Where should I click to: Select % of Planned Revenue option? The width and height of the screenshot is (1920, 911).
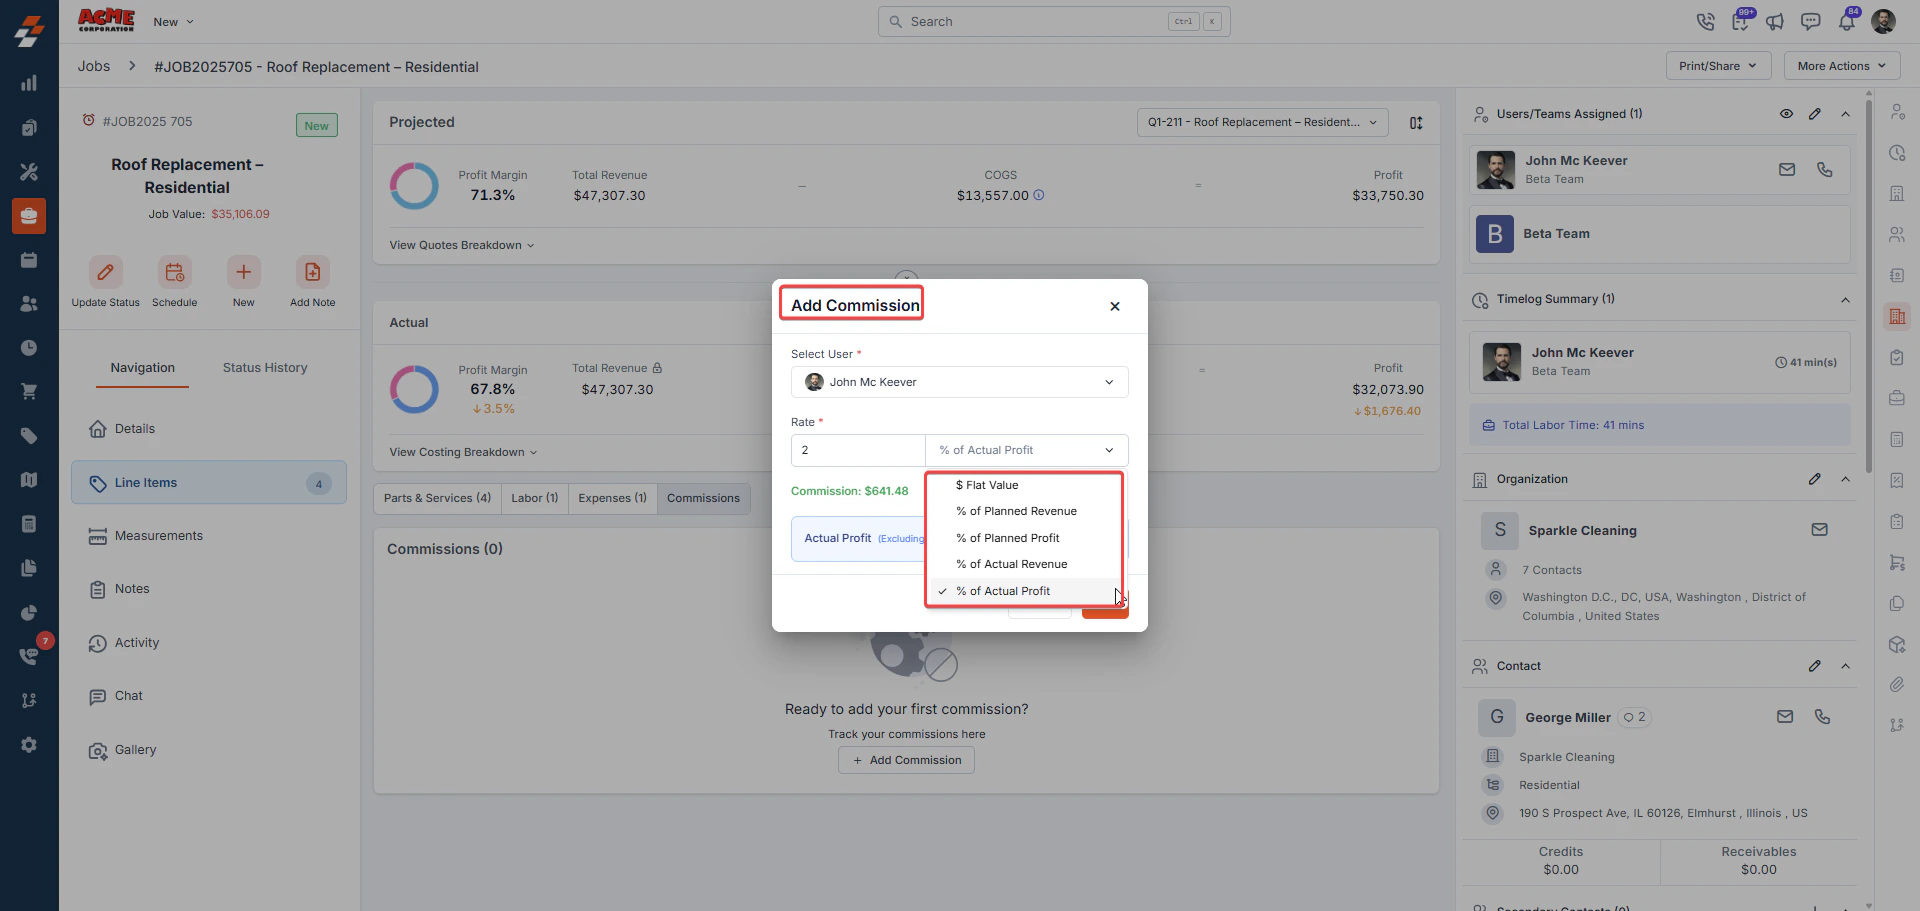1025,511
